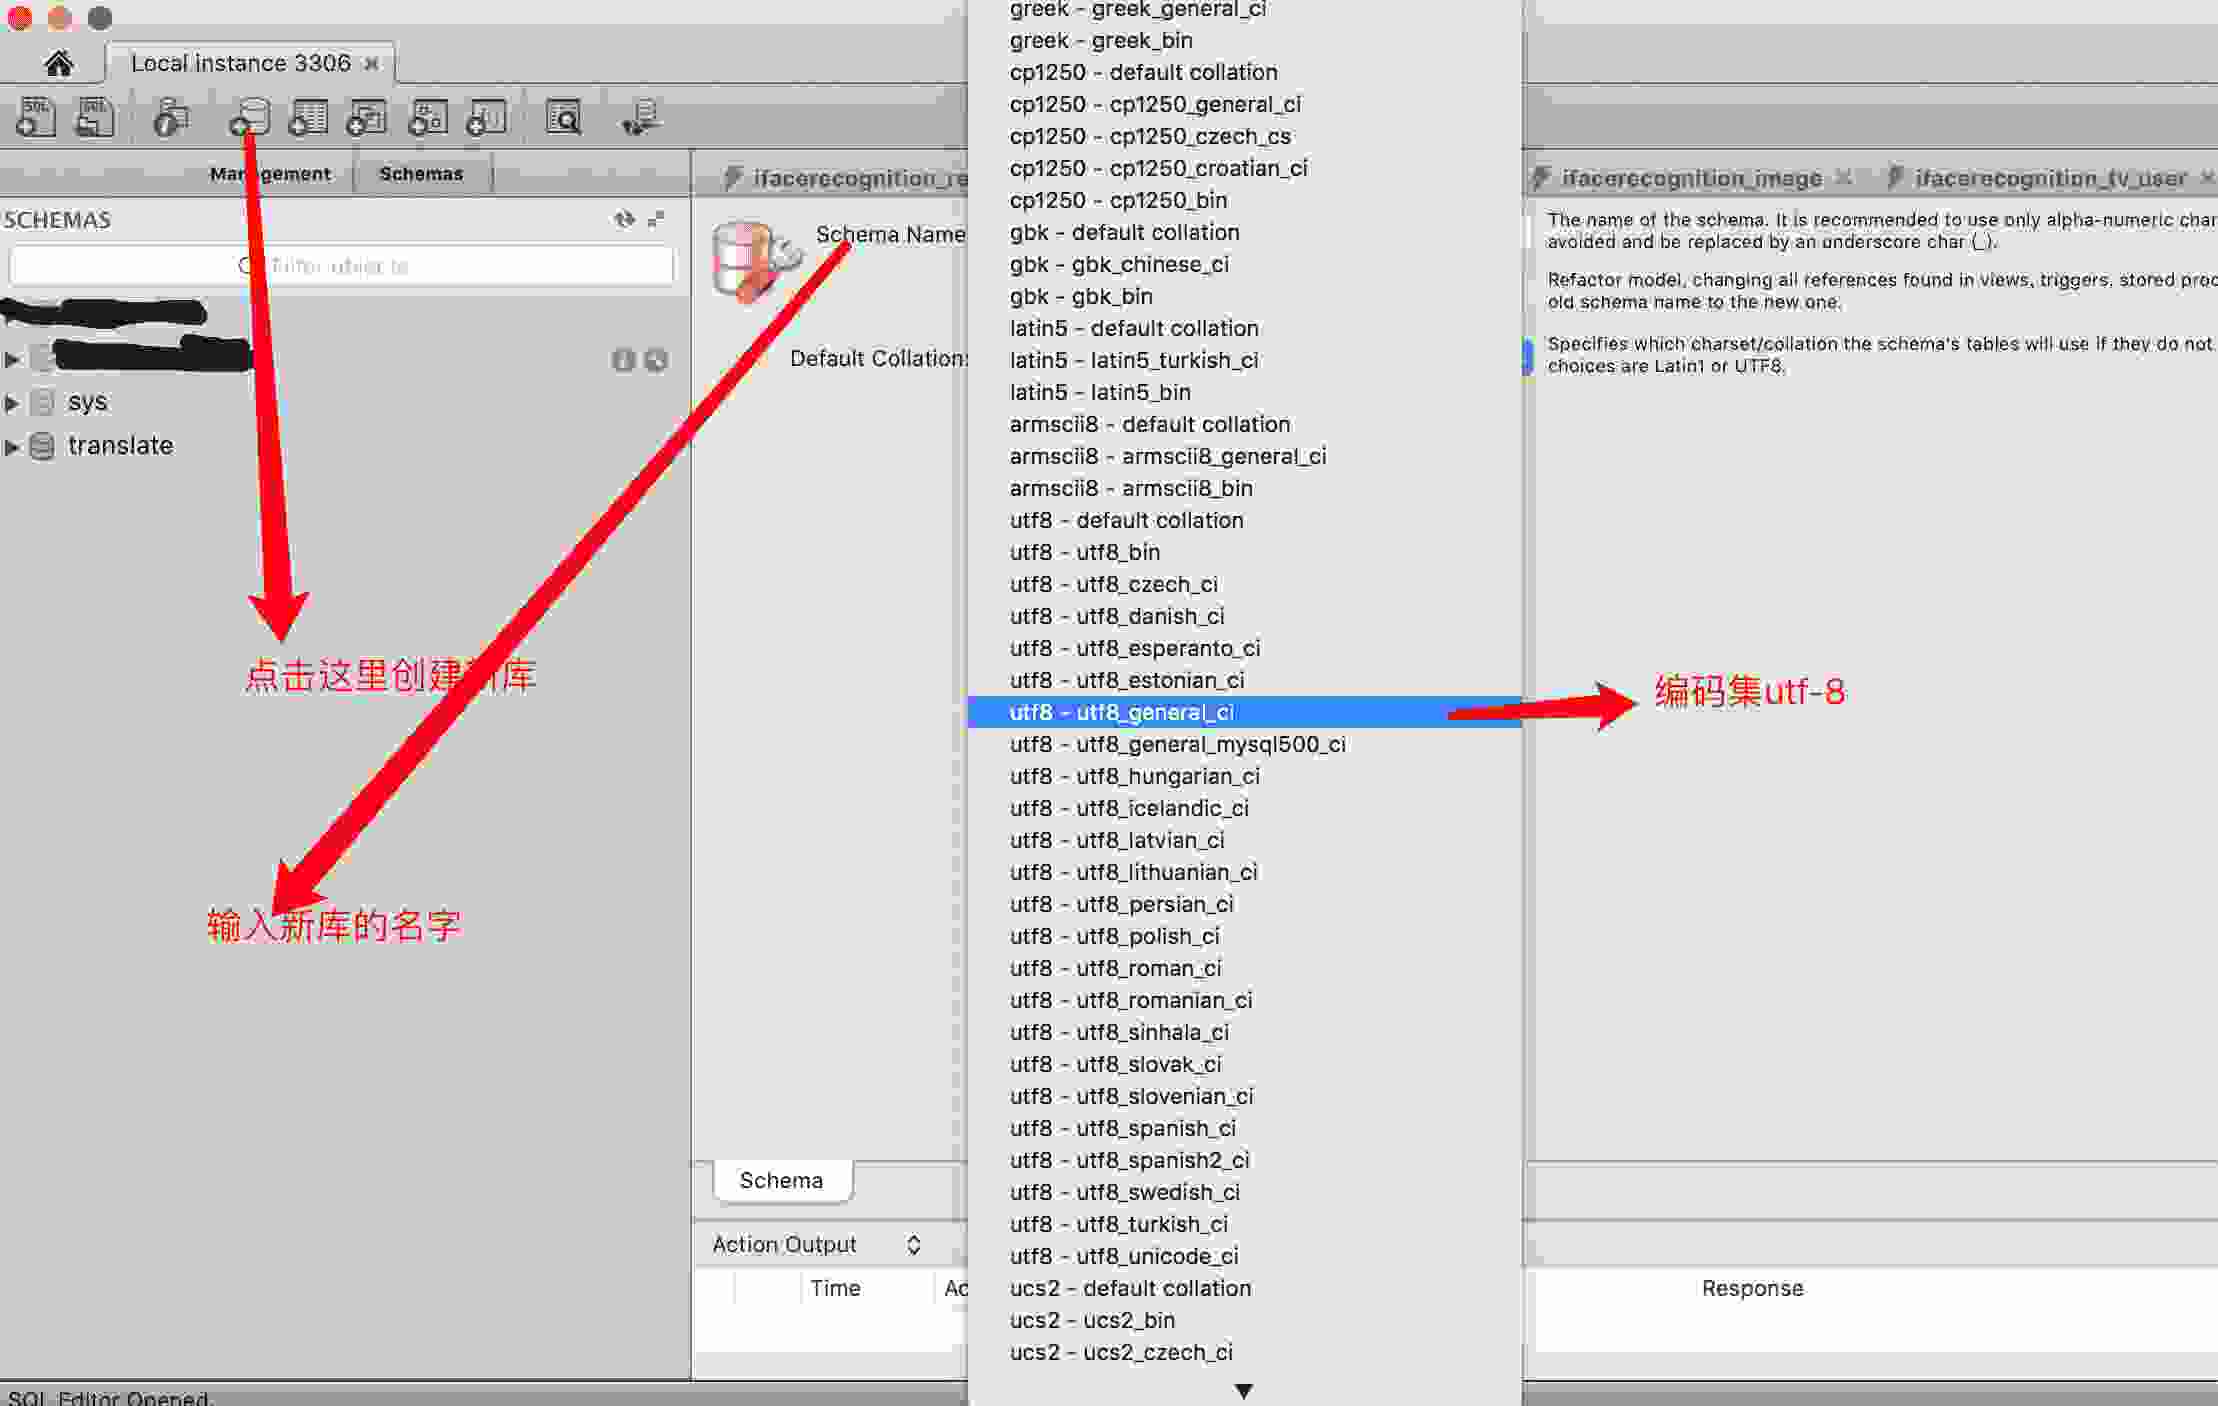Viewport: 2218px width, 1406px height.
Task: Choose cp1250 - cp1250_czech_cs
Action: click(1245, 136)
